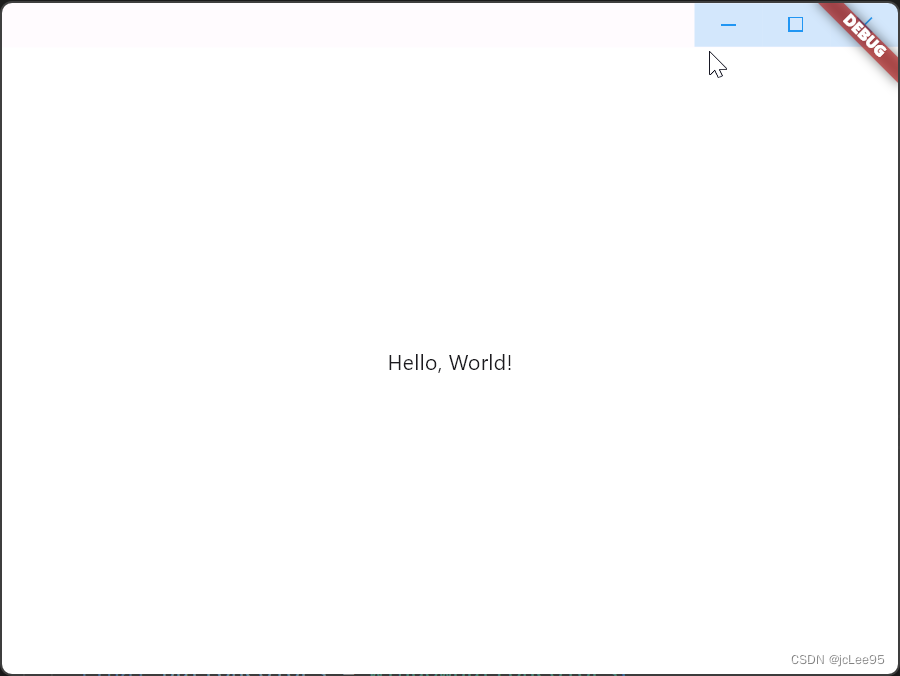
Task: Click the CSDN @jcLee95 watermark link
Action: (x=836, y=659)
